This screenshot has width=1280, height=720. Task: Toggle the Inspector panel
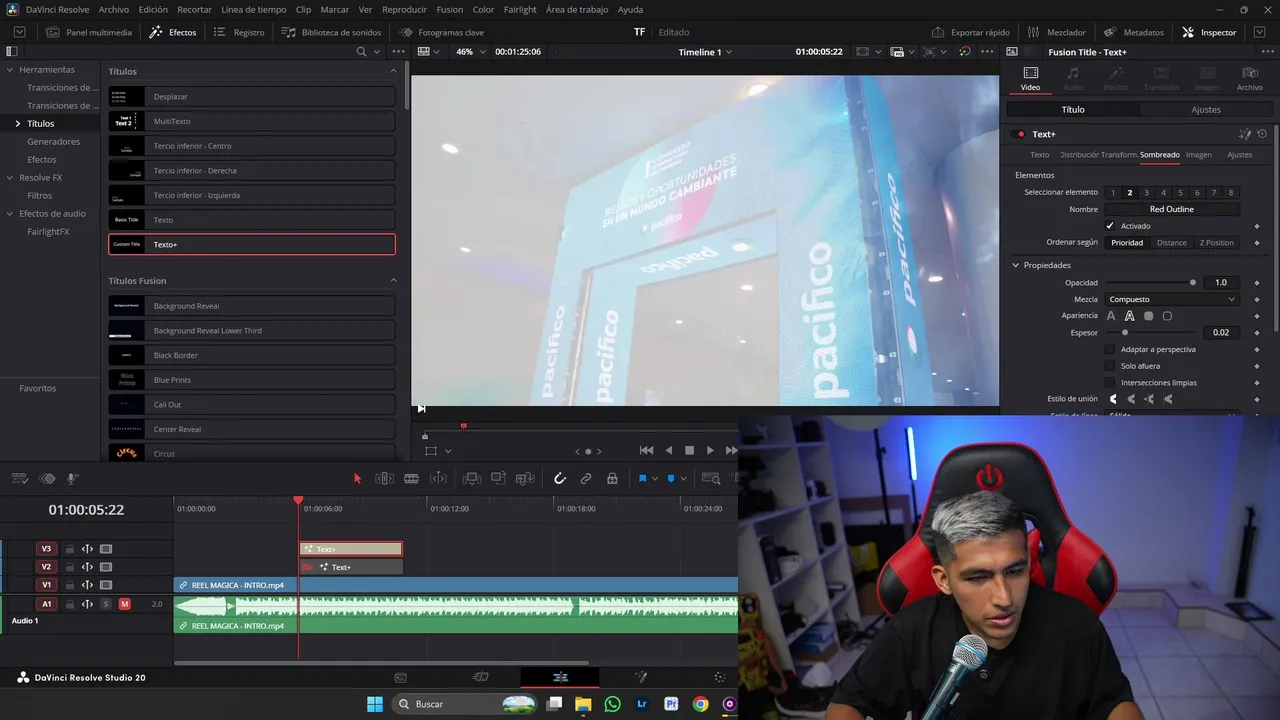[x=1209, y=32]
